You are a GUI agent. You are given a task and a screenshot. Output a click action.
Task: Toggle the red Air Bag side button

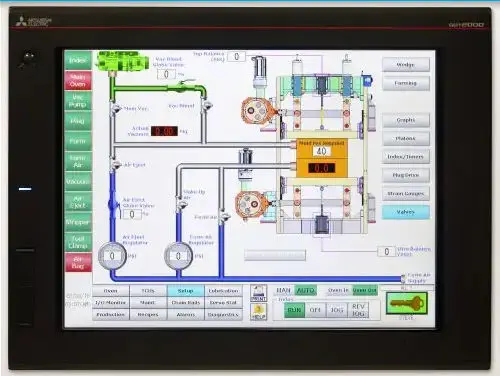[x=78, y=262]
